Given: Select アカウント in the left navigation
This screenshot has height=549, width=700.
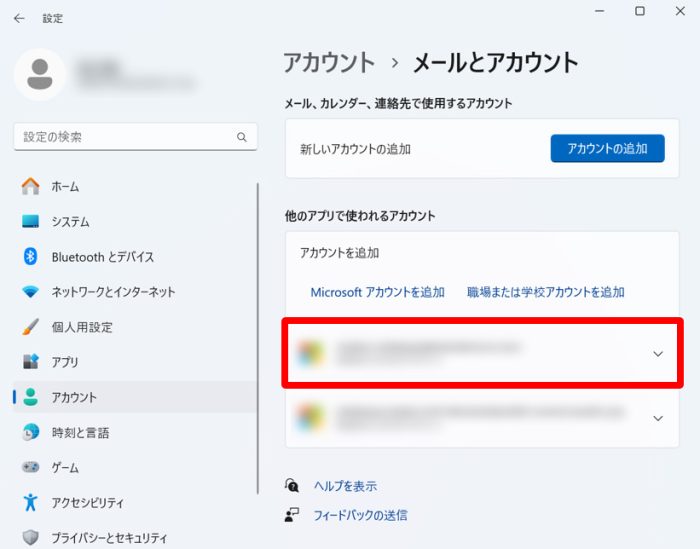Looking at the screenshot, I should pyautogui.click(x=74, y=397).
